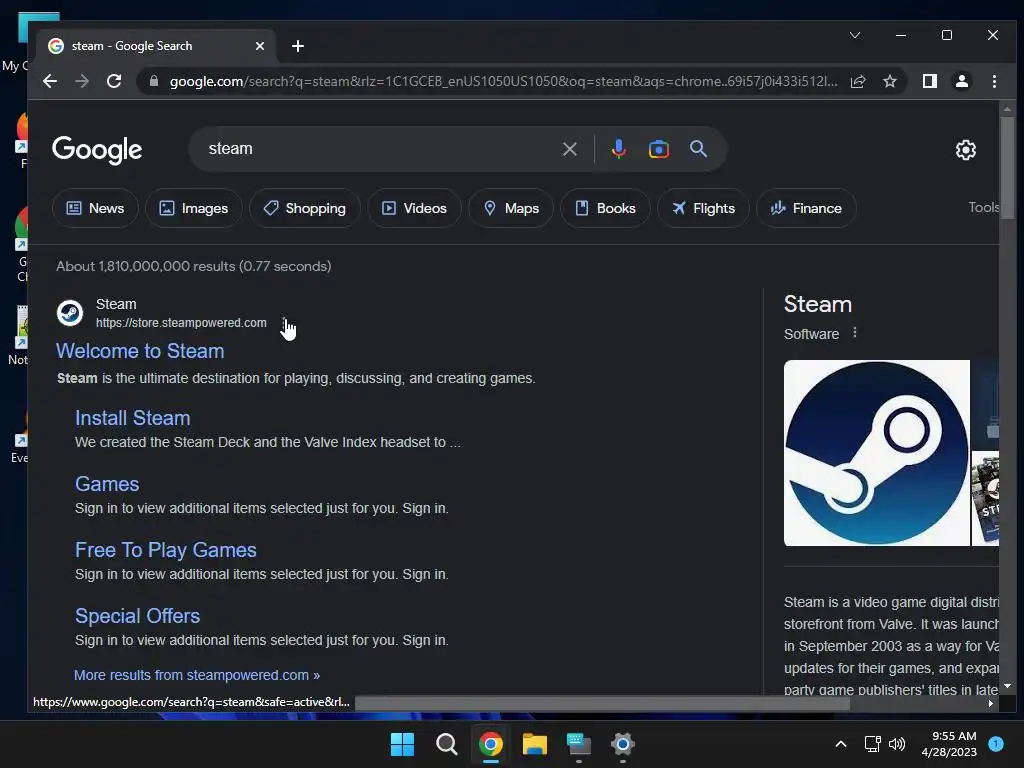Go back to the previous page
This screenshot has width=1024, height=768.
click(50, 81)
